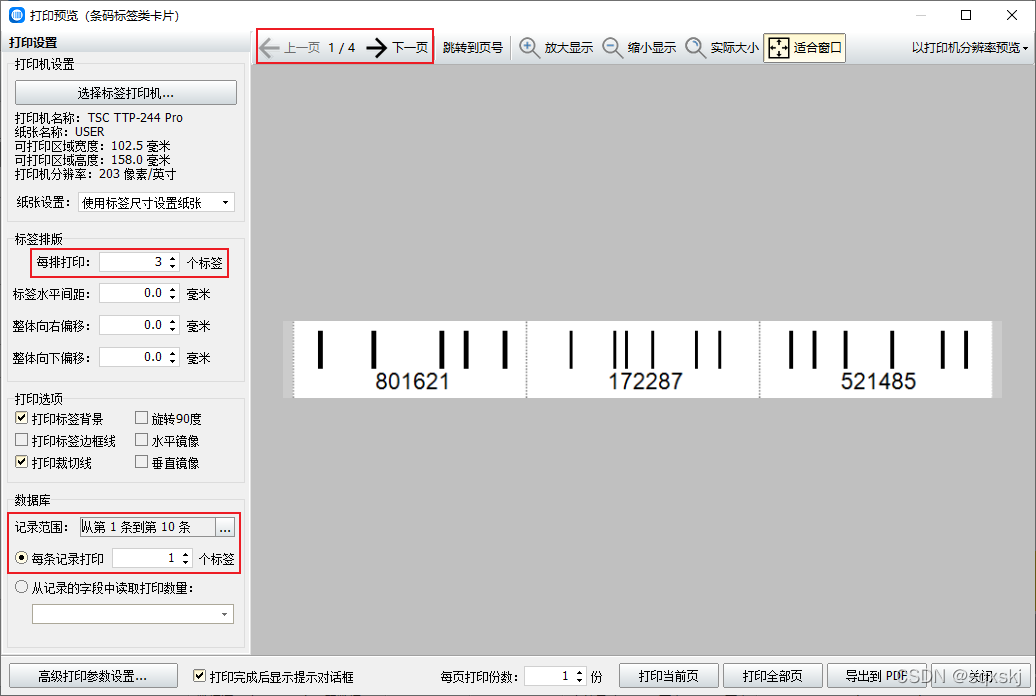The height and width of the screenshot is (696, 1036).
Task: Toggle show dialog after printing checkbox
Action: 199,676
